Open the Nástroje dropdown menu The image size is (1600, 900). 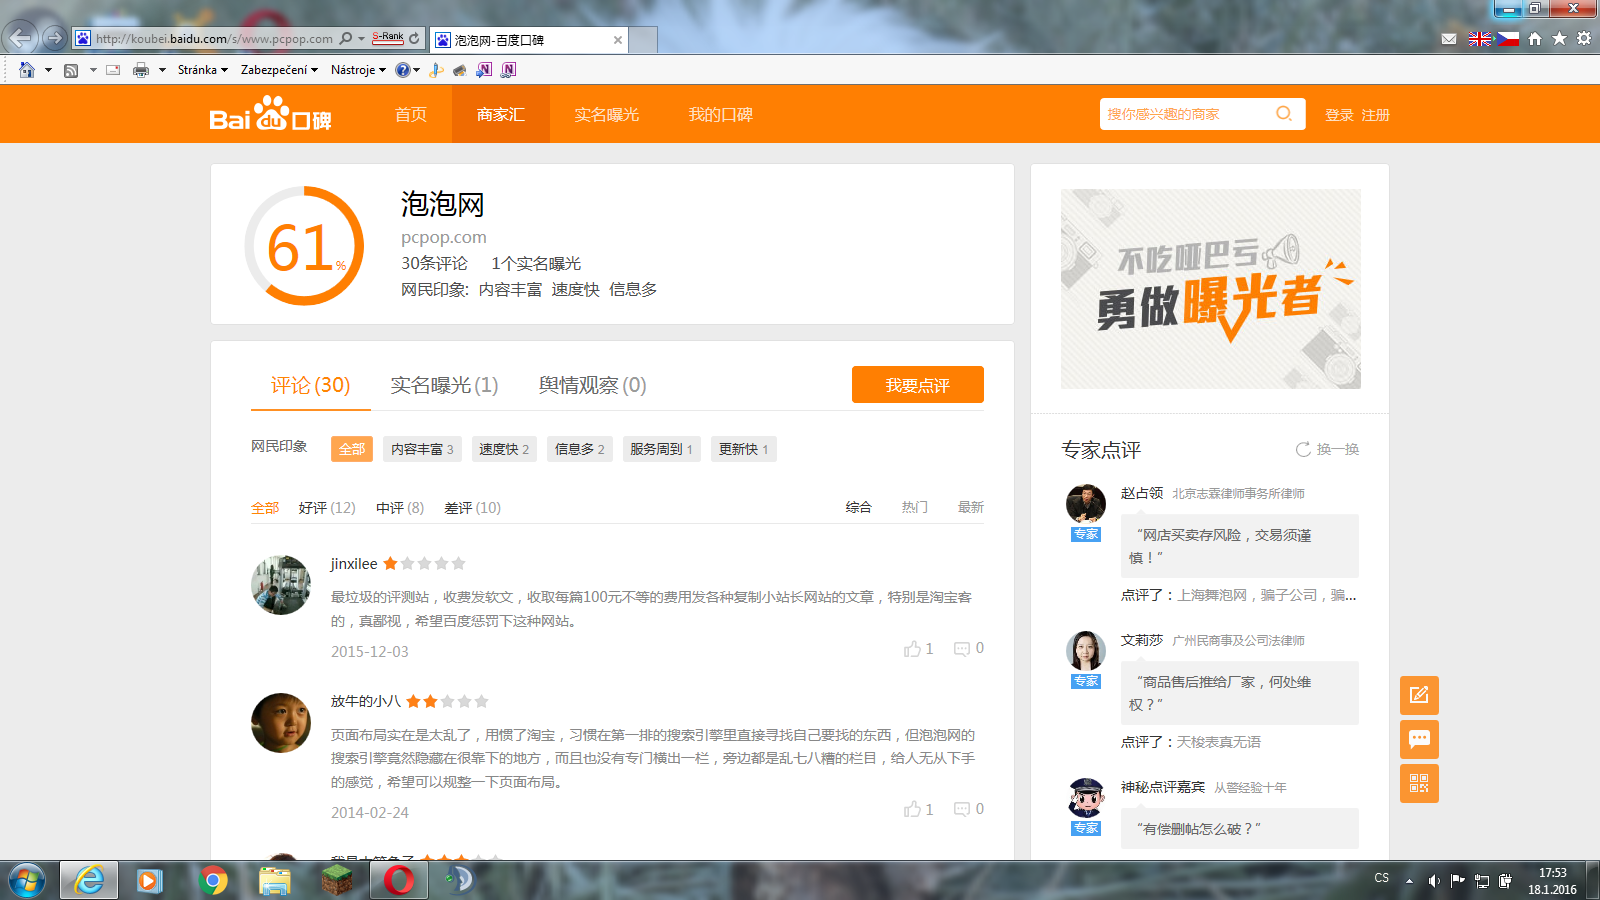point(358,70)
